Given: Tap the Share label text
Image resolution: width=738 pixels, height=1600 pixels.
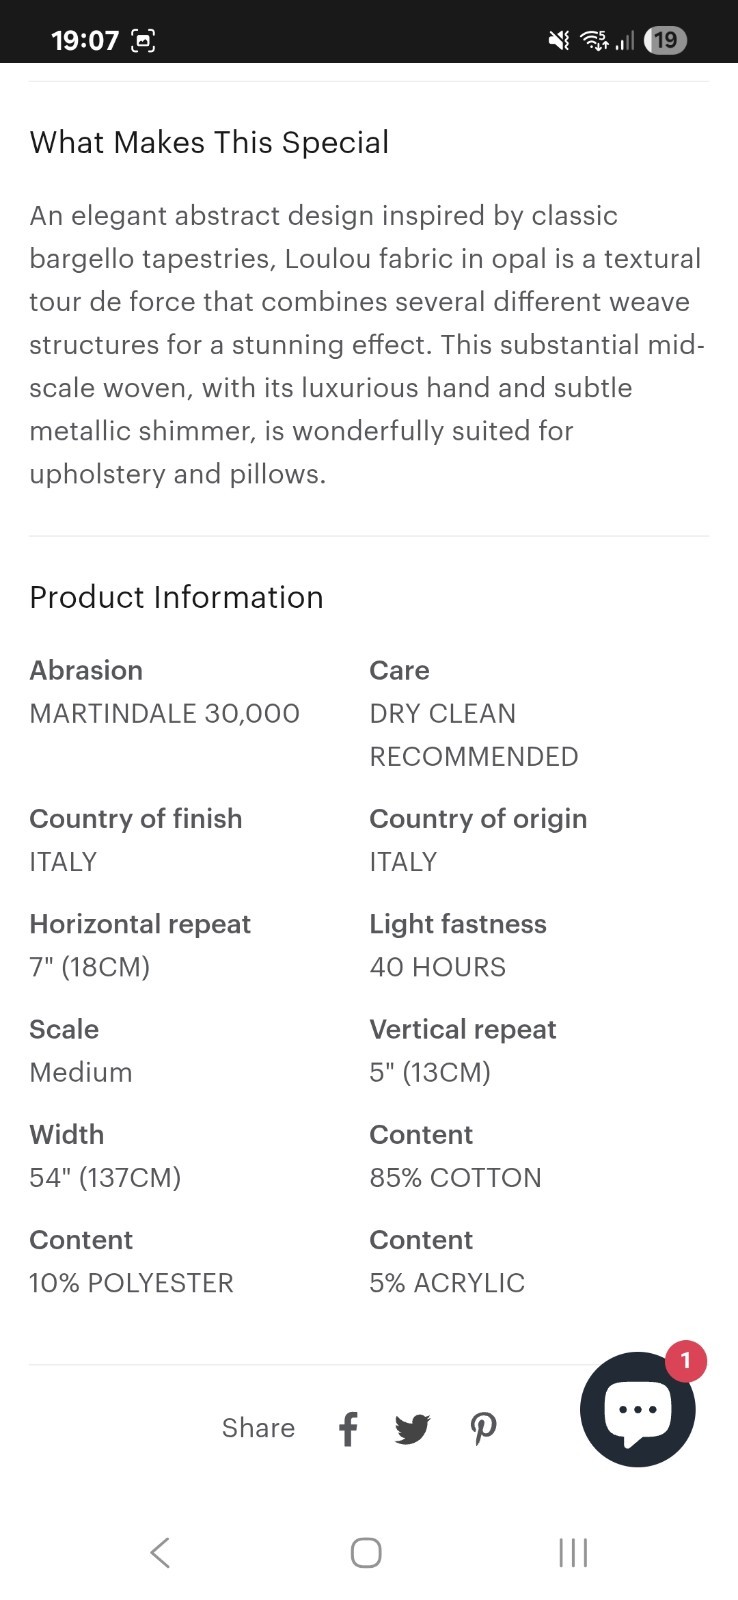Looking at the screenshot, I should point(258,1428).
